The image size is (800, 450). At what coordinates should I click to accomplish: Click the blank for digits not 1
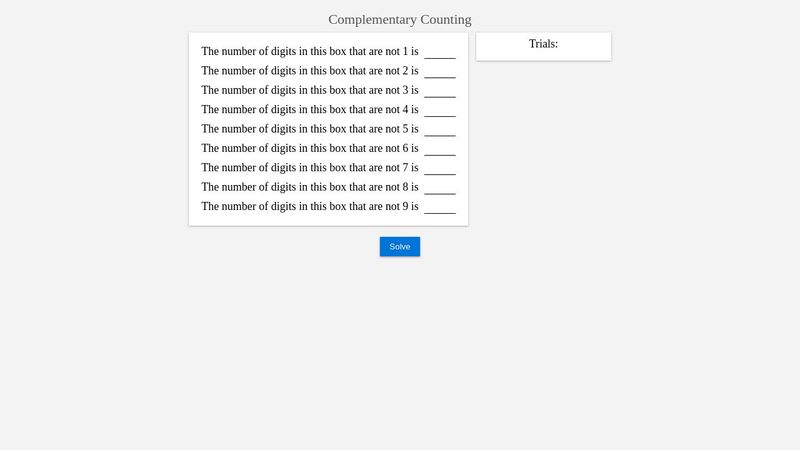(440, 52)
